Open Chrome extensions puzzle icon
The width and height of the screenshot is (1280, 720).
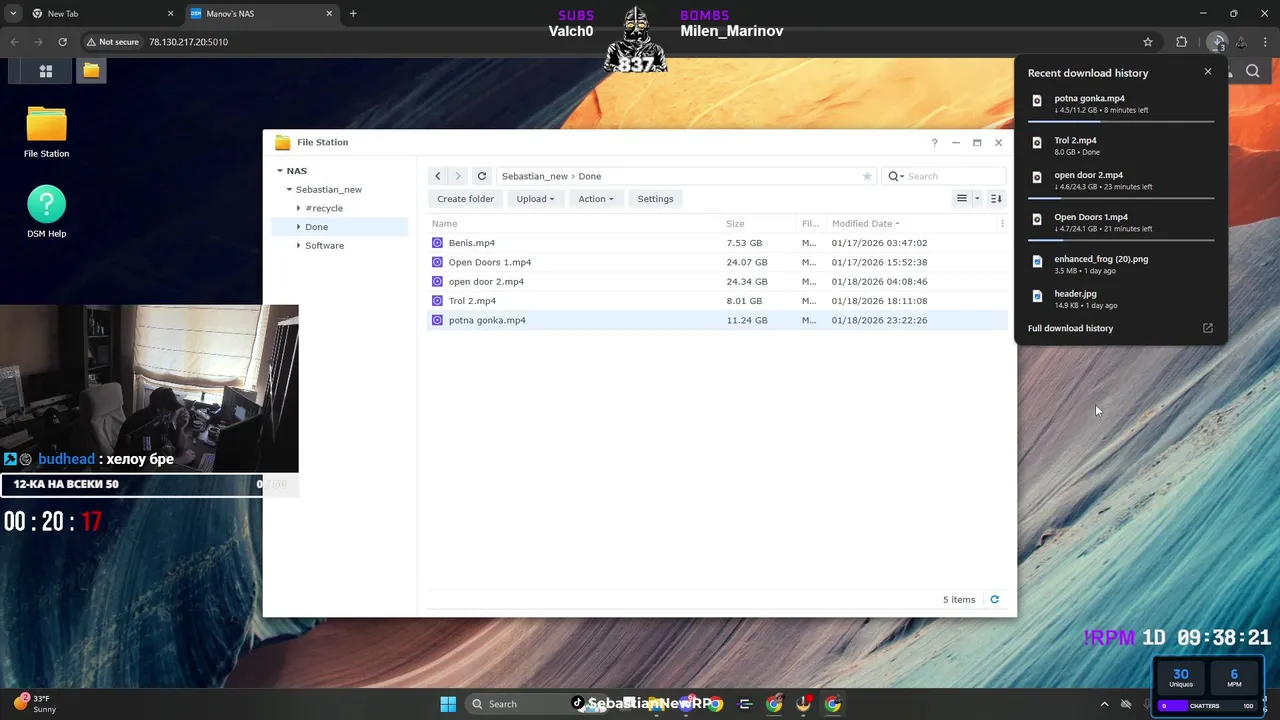click(x=1182, y=42)
